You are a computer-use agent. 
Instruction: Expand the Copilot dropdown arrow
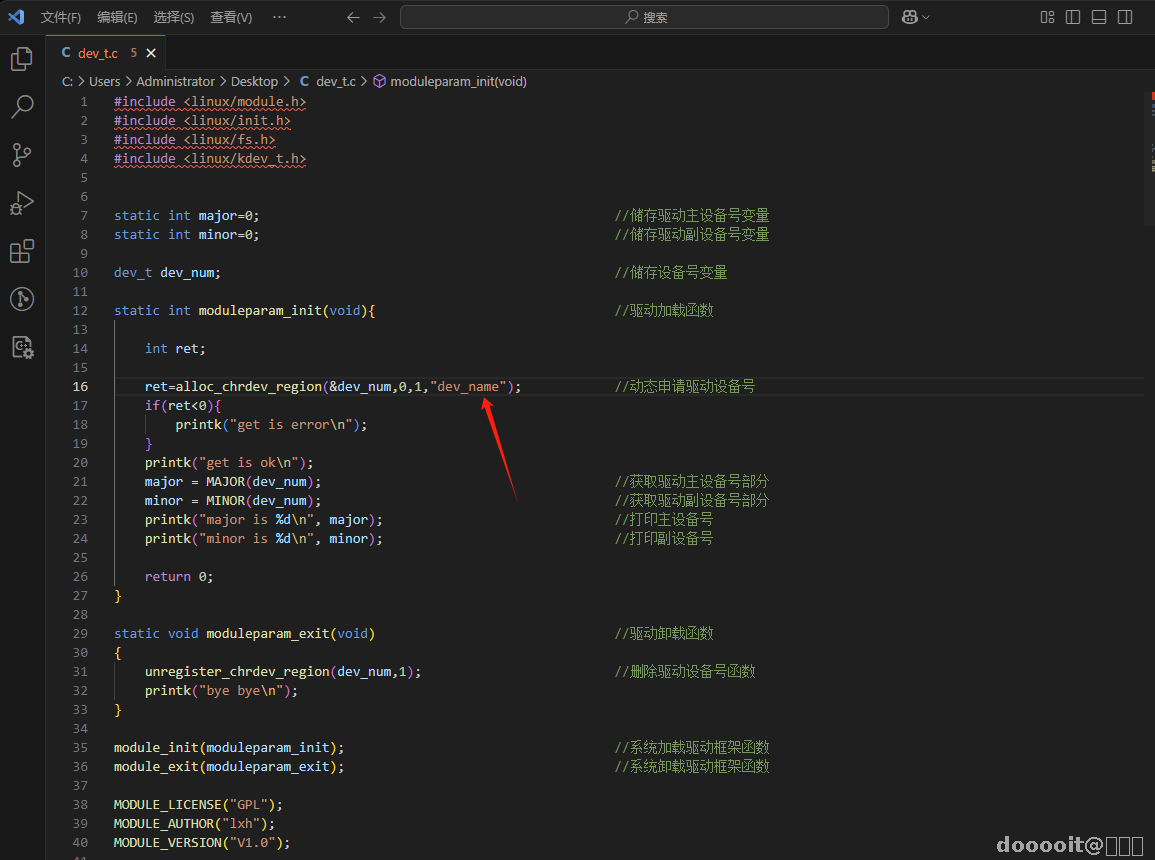926,17
